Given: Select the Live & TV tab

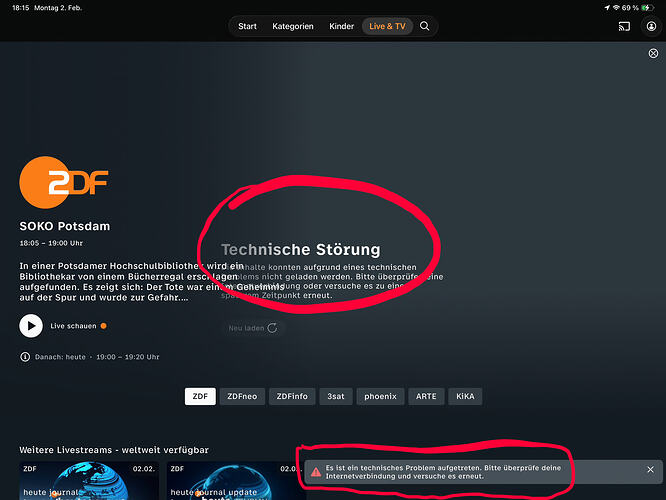Looking at the screenshot, I should 387,26.
